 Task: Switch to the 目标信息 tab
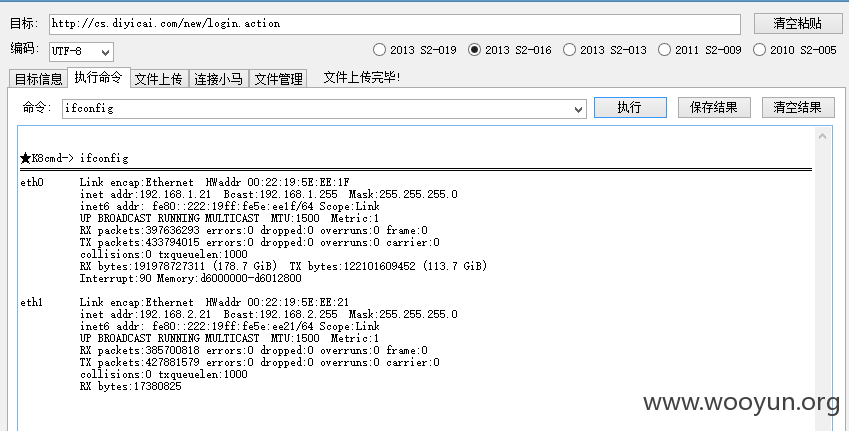38,79
